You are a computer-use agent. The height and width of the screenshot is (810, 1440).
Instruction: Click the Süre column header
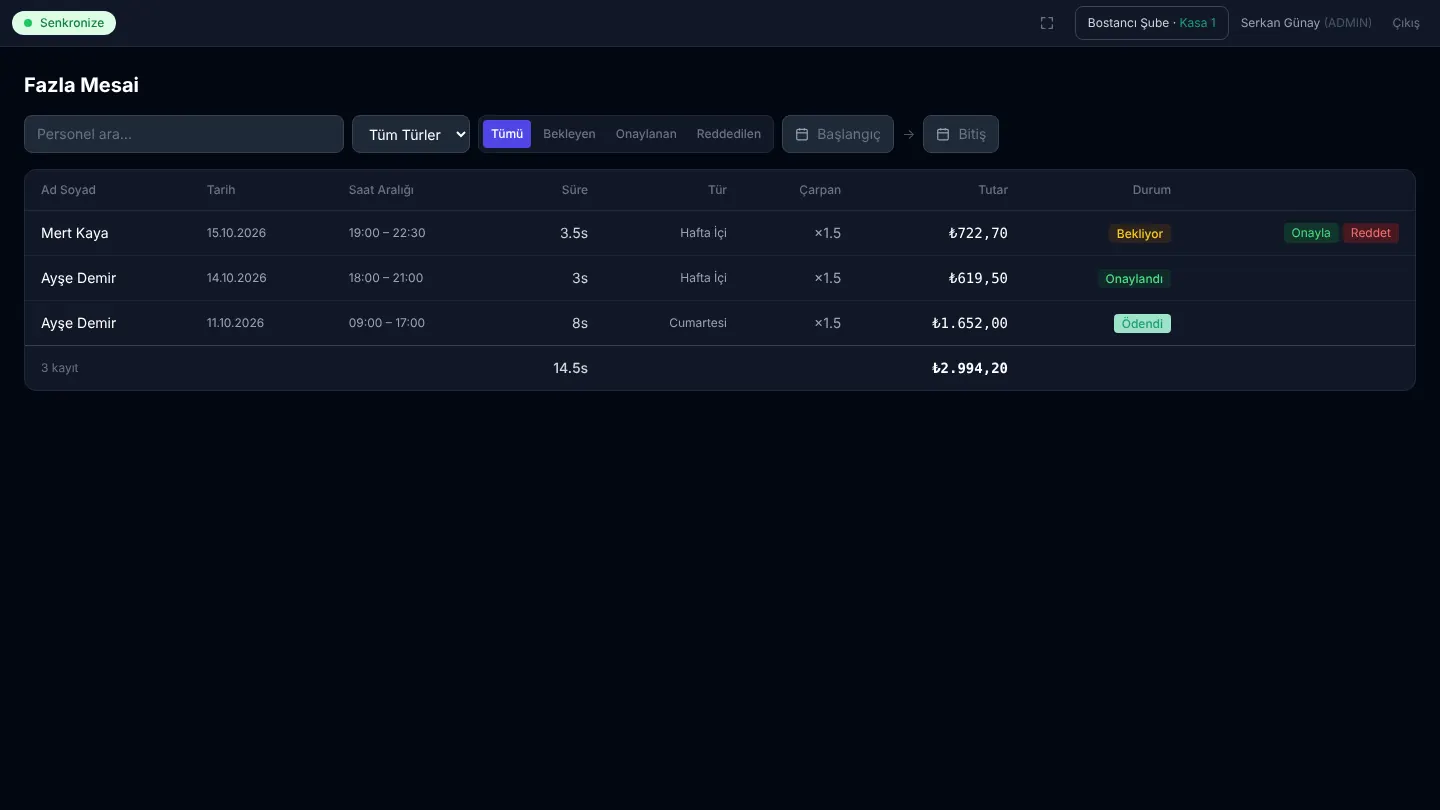(x=575, y=190)
